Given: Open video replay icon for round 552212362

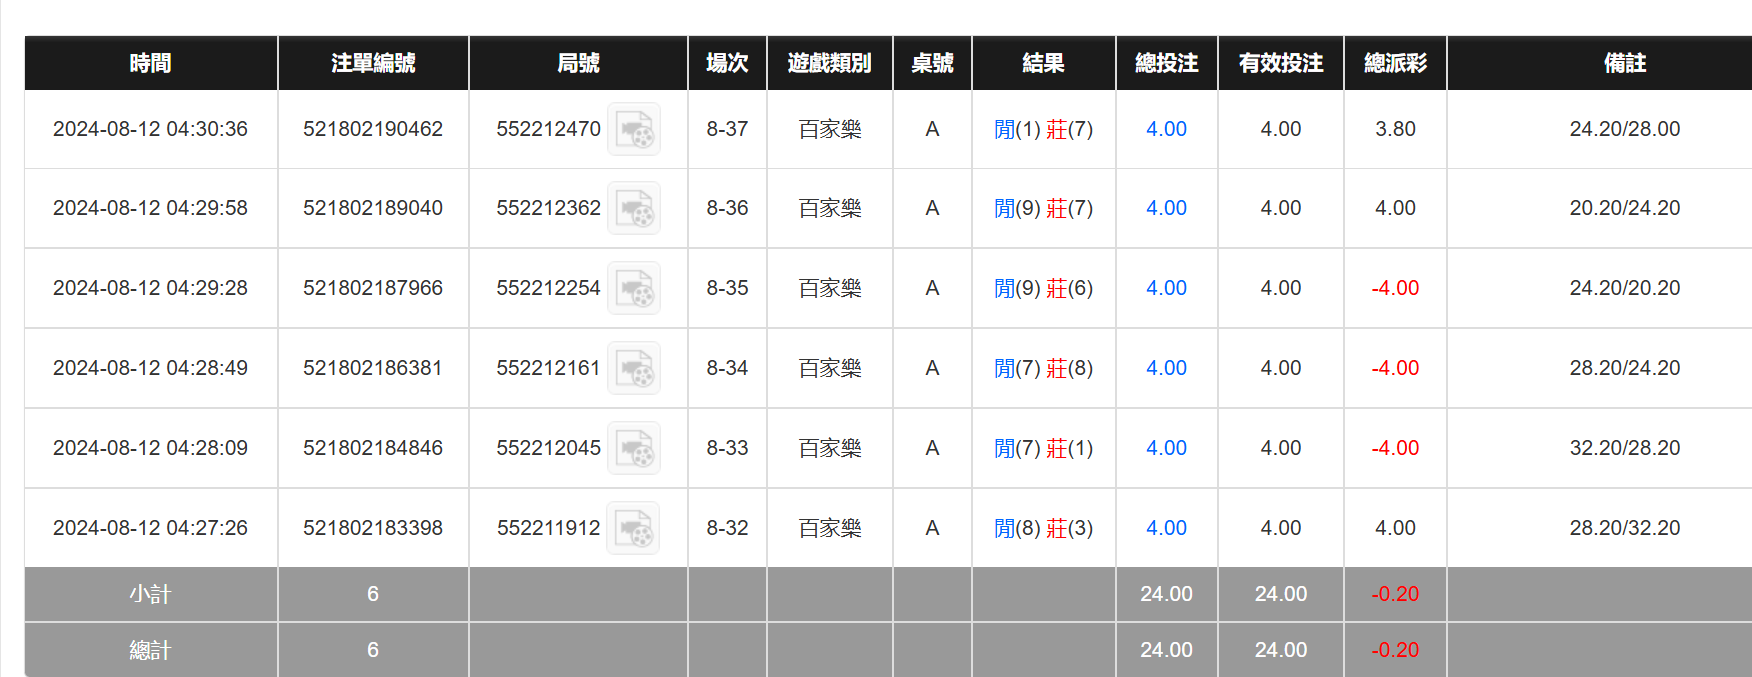Looking at the screenshot, I should [x=634, y=209].
